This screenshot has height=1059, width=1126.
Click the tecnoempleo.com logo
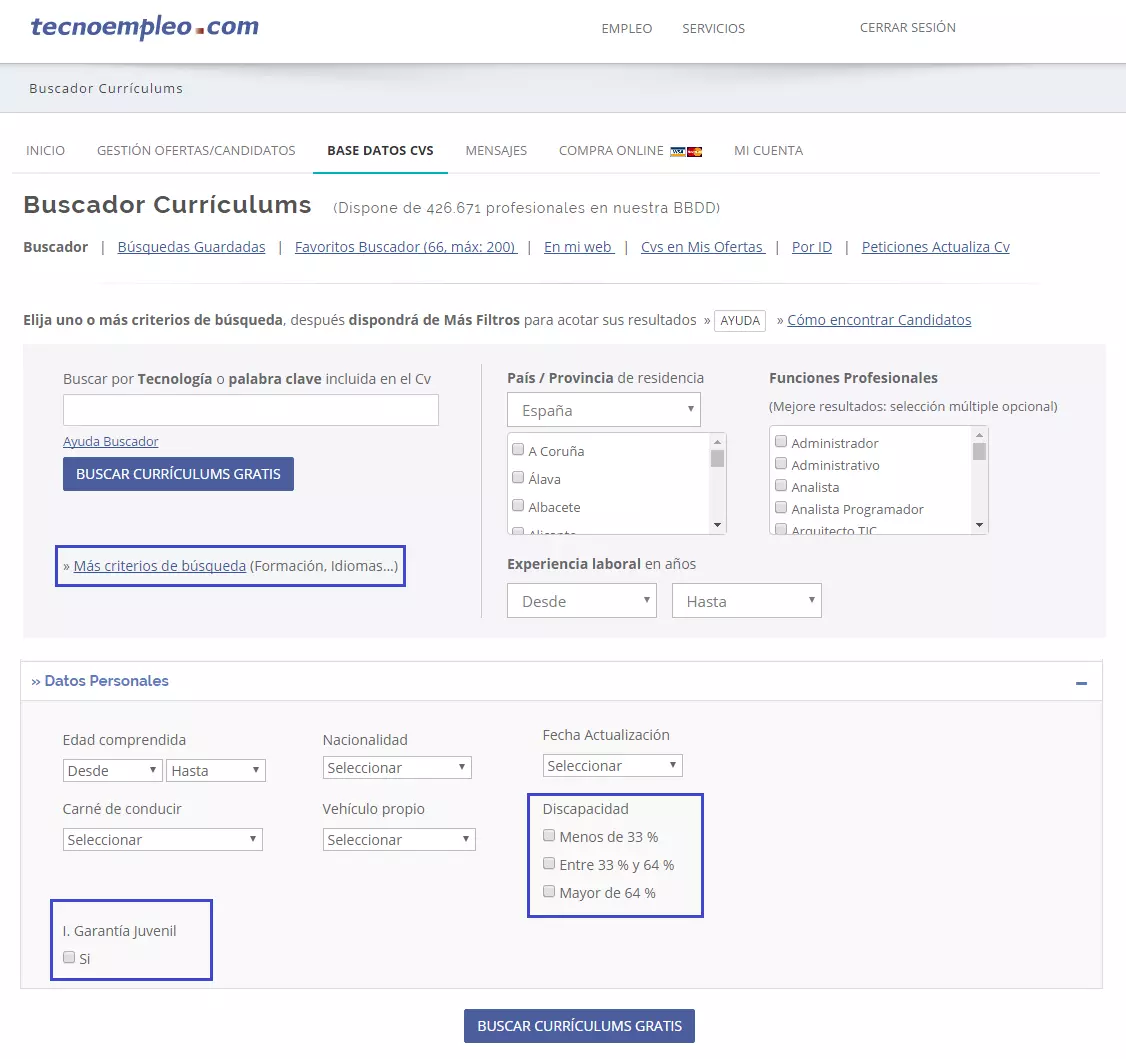(x=144, y=27)
